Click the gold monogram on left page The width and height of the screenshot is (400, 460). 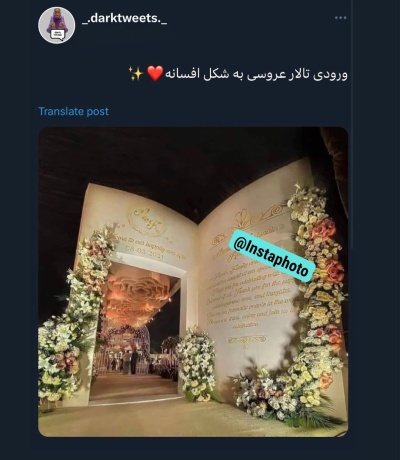tap(148, 219)
